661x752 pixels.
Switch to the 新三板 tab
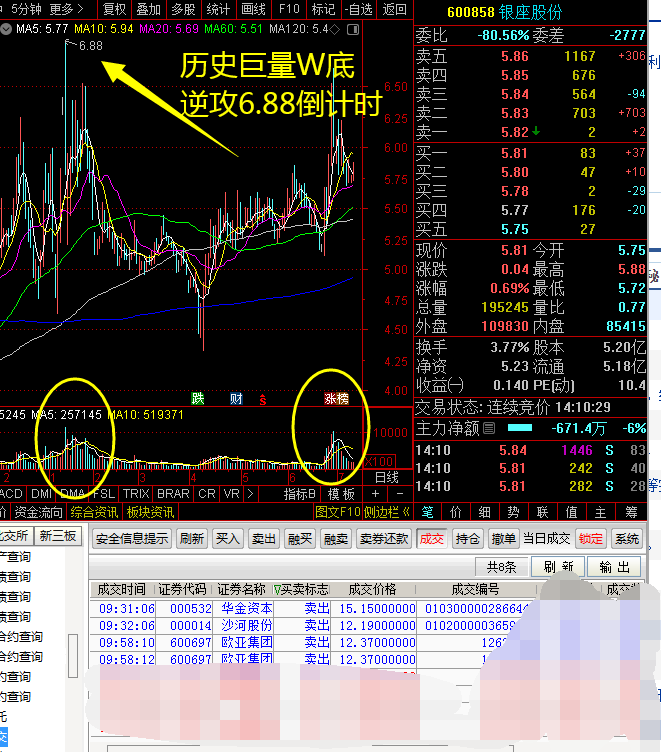[58, 536]
